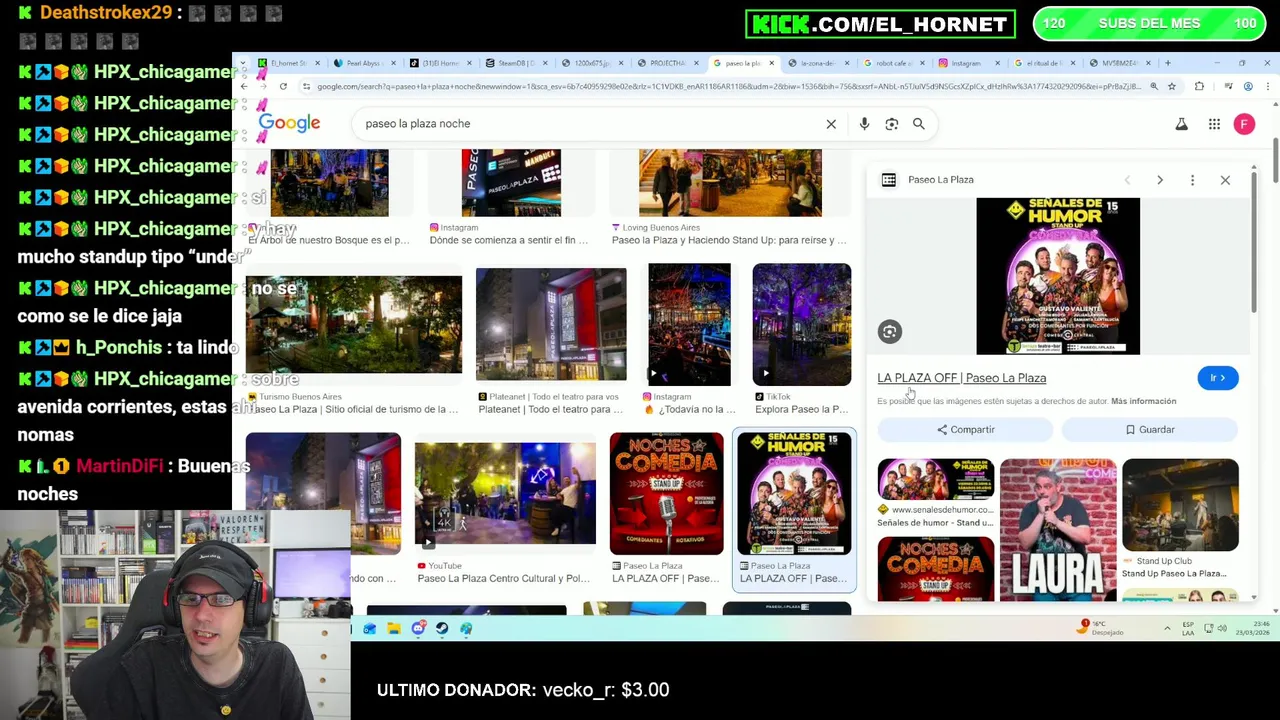Switch to SteamDB tab

click(x=514, y=63)
